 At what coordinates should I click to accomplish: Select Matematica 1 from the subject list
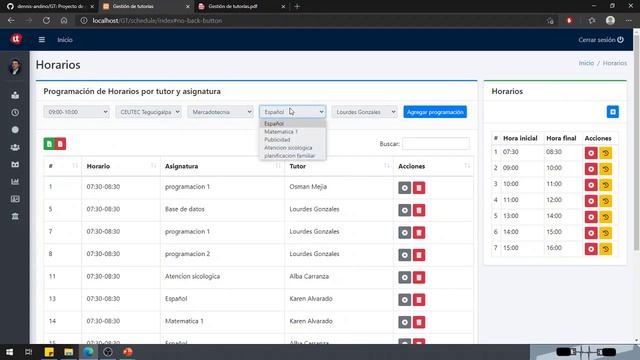[x=292, y=131]
